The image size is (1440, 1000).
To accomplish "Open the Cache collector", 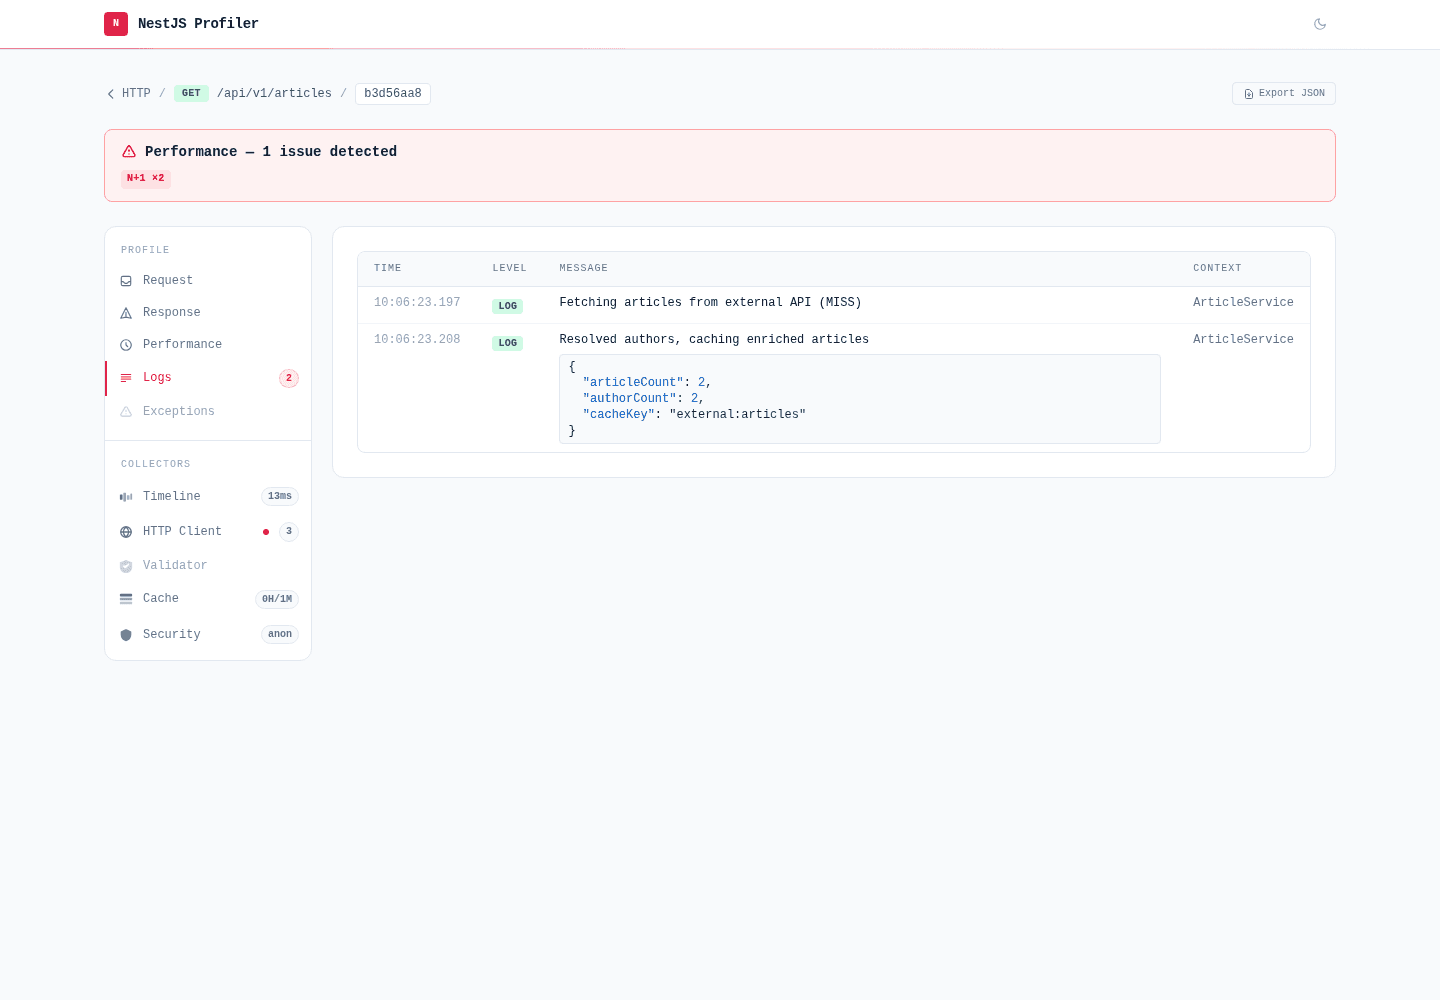I will tap(208, 599).
